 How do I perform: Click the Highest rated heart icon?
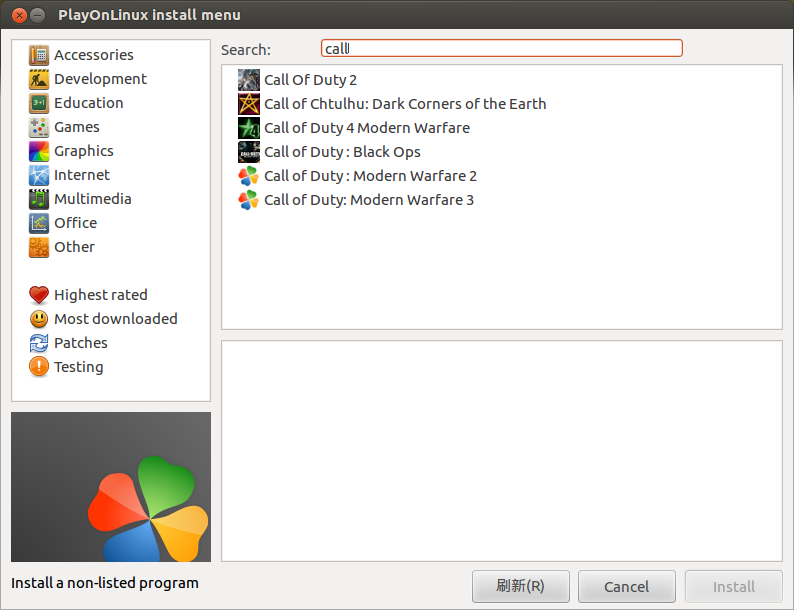coord(39,295)
